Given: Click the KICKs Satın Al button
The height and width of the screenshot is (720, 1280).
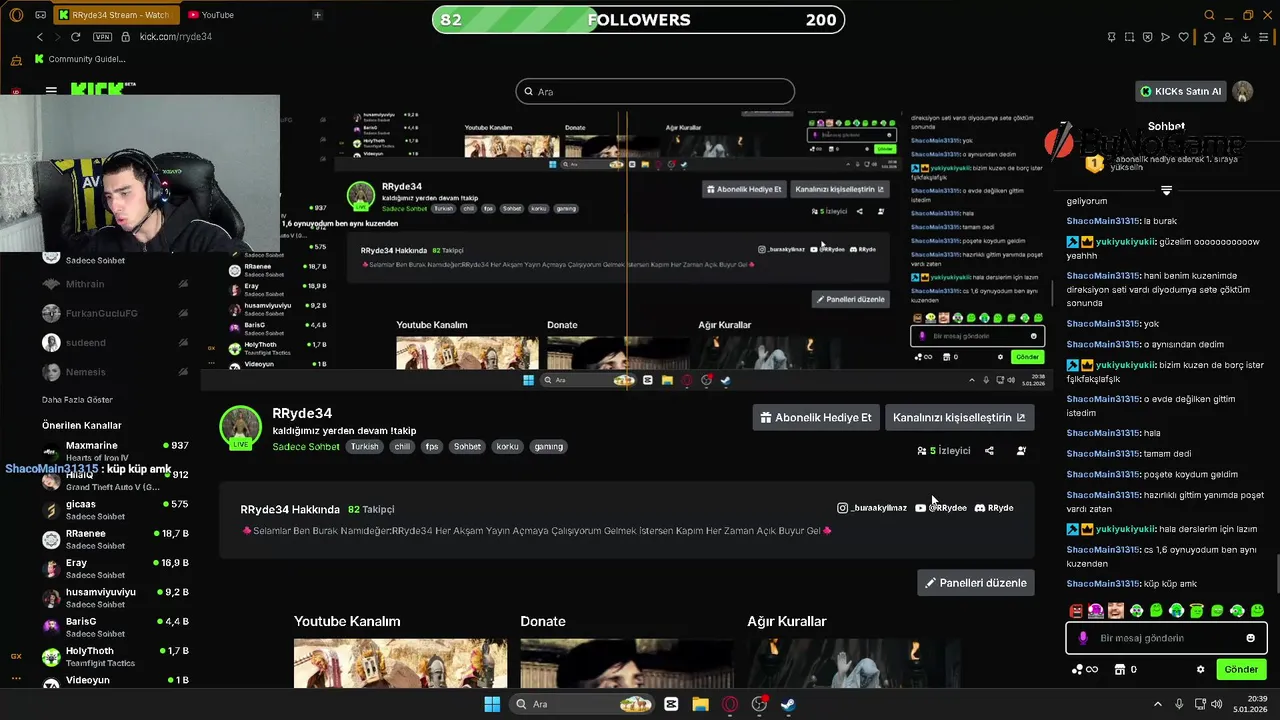Looking at the screenshot, I should click(1181, 91).
